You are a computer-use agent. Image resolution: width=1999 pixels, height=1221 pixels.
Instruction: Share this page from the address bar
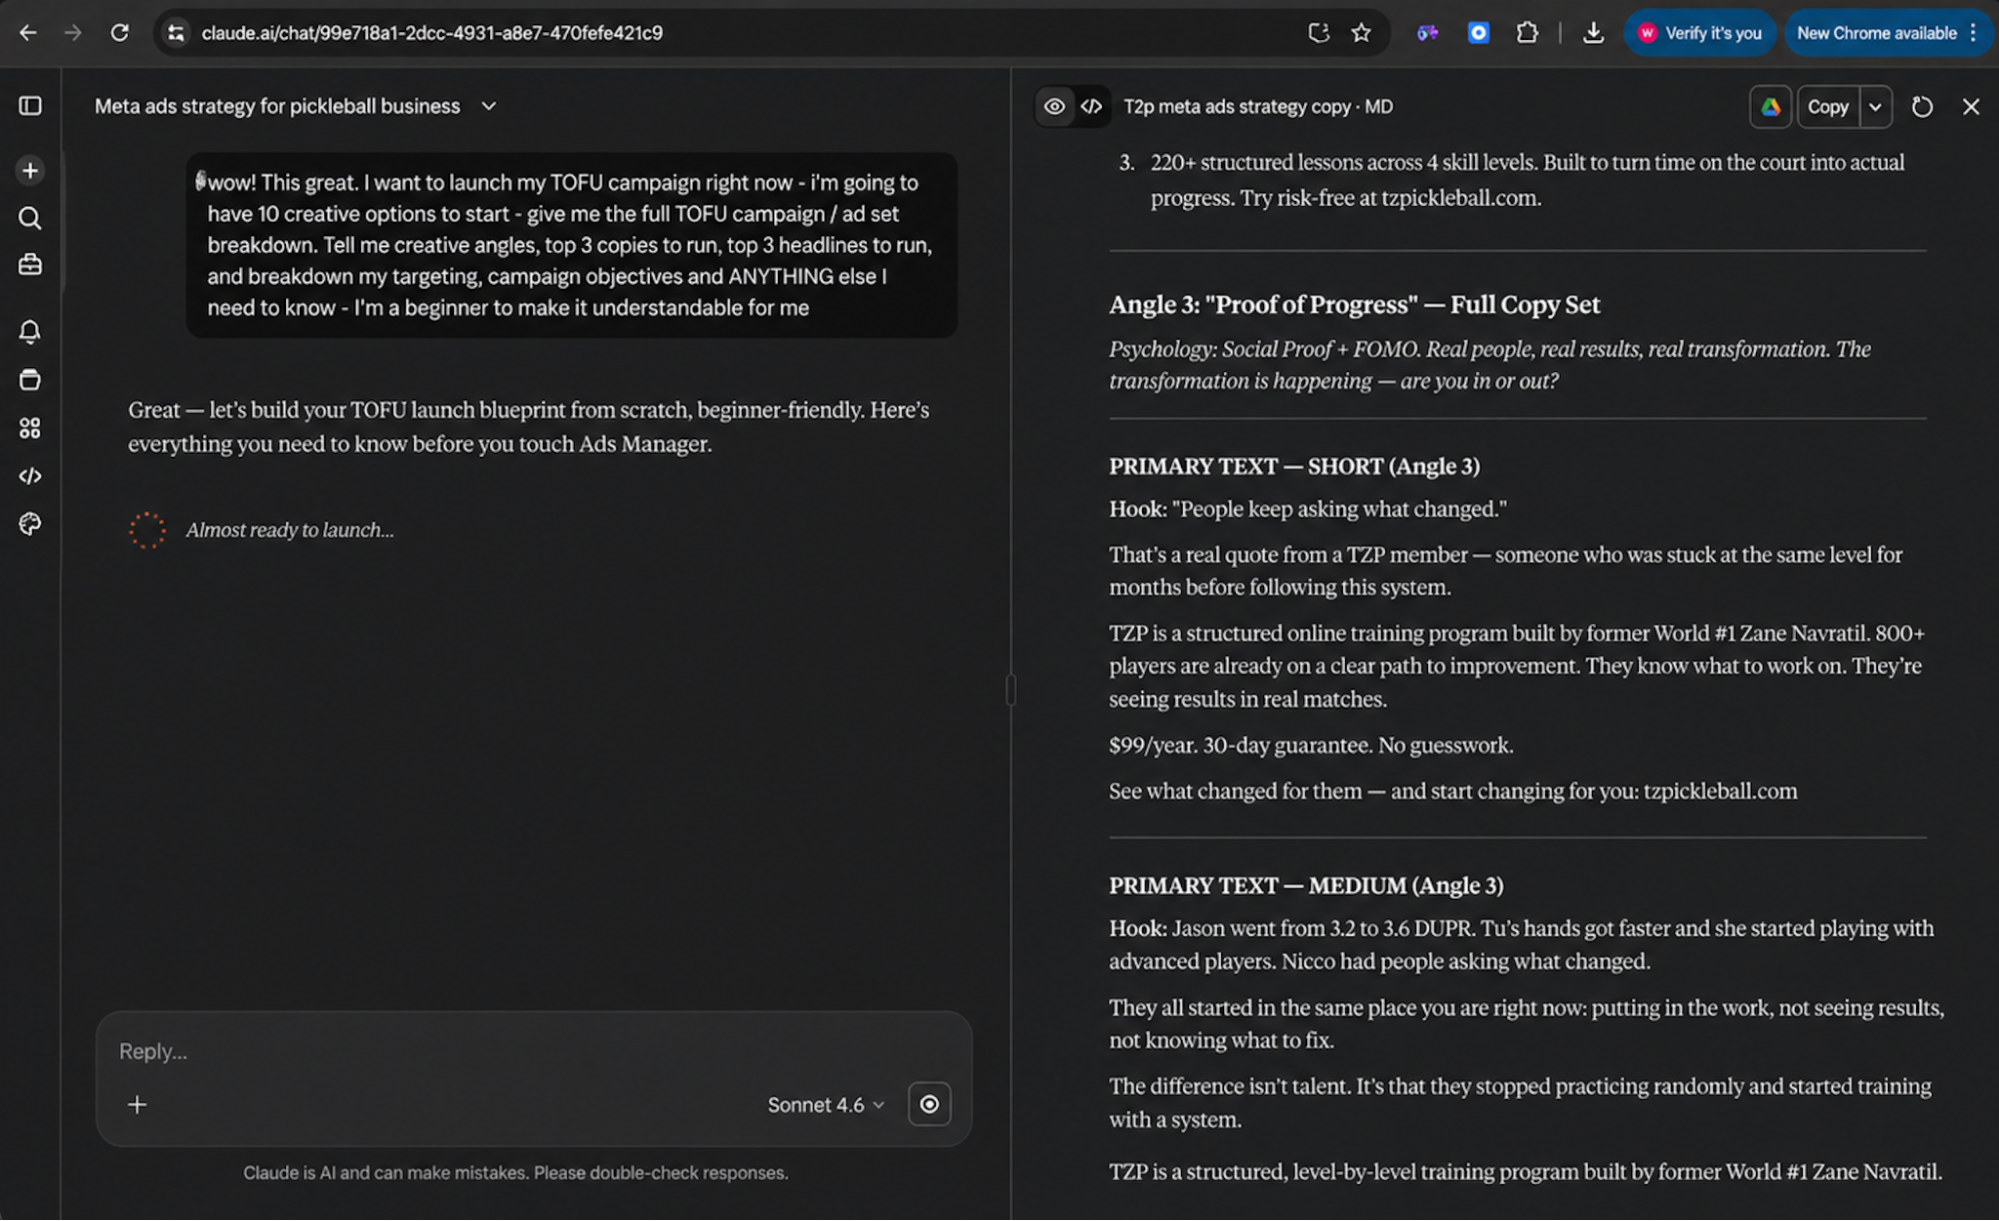click(x=1318, y=33)
